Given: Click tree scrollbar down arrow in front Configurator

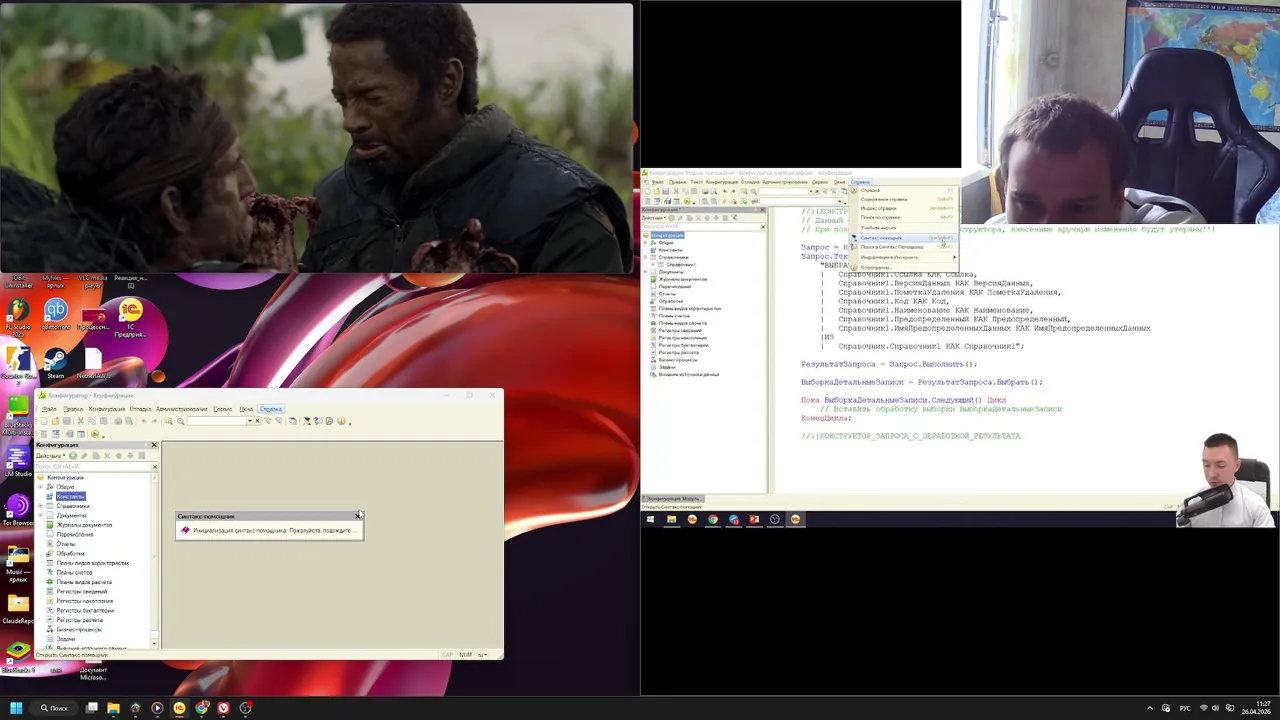Looking at the screenshot, I should tap(154, 643).
